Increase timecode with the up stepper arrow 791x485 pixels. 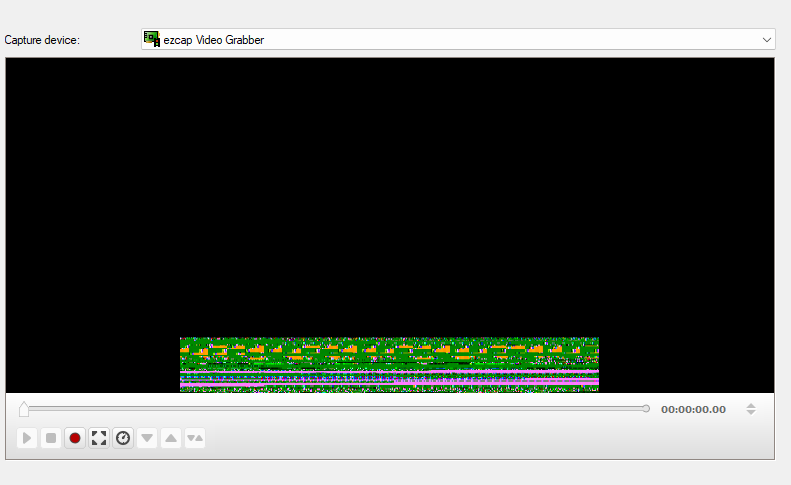(x=751, y=405)
